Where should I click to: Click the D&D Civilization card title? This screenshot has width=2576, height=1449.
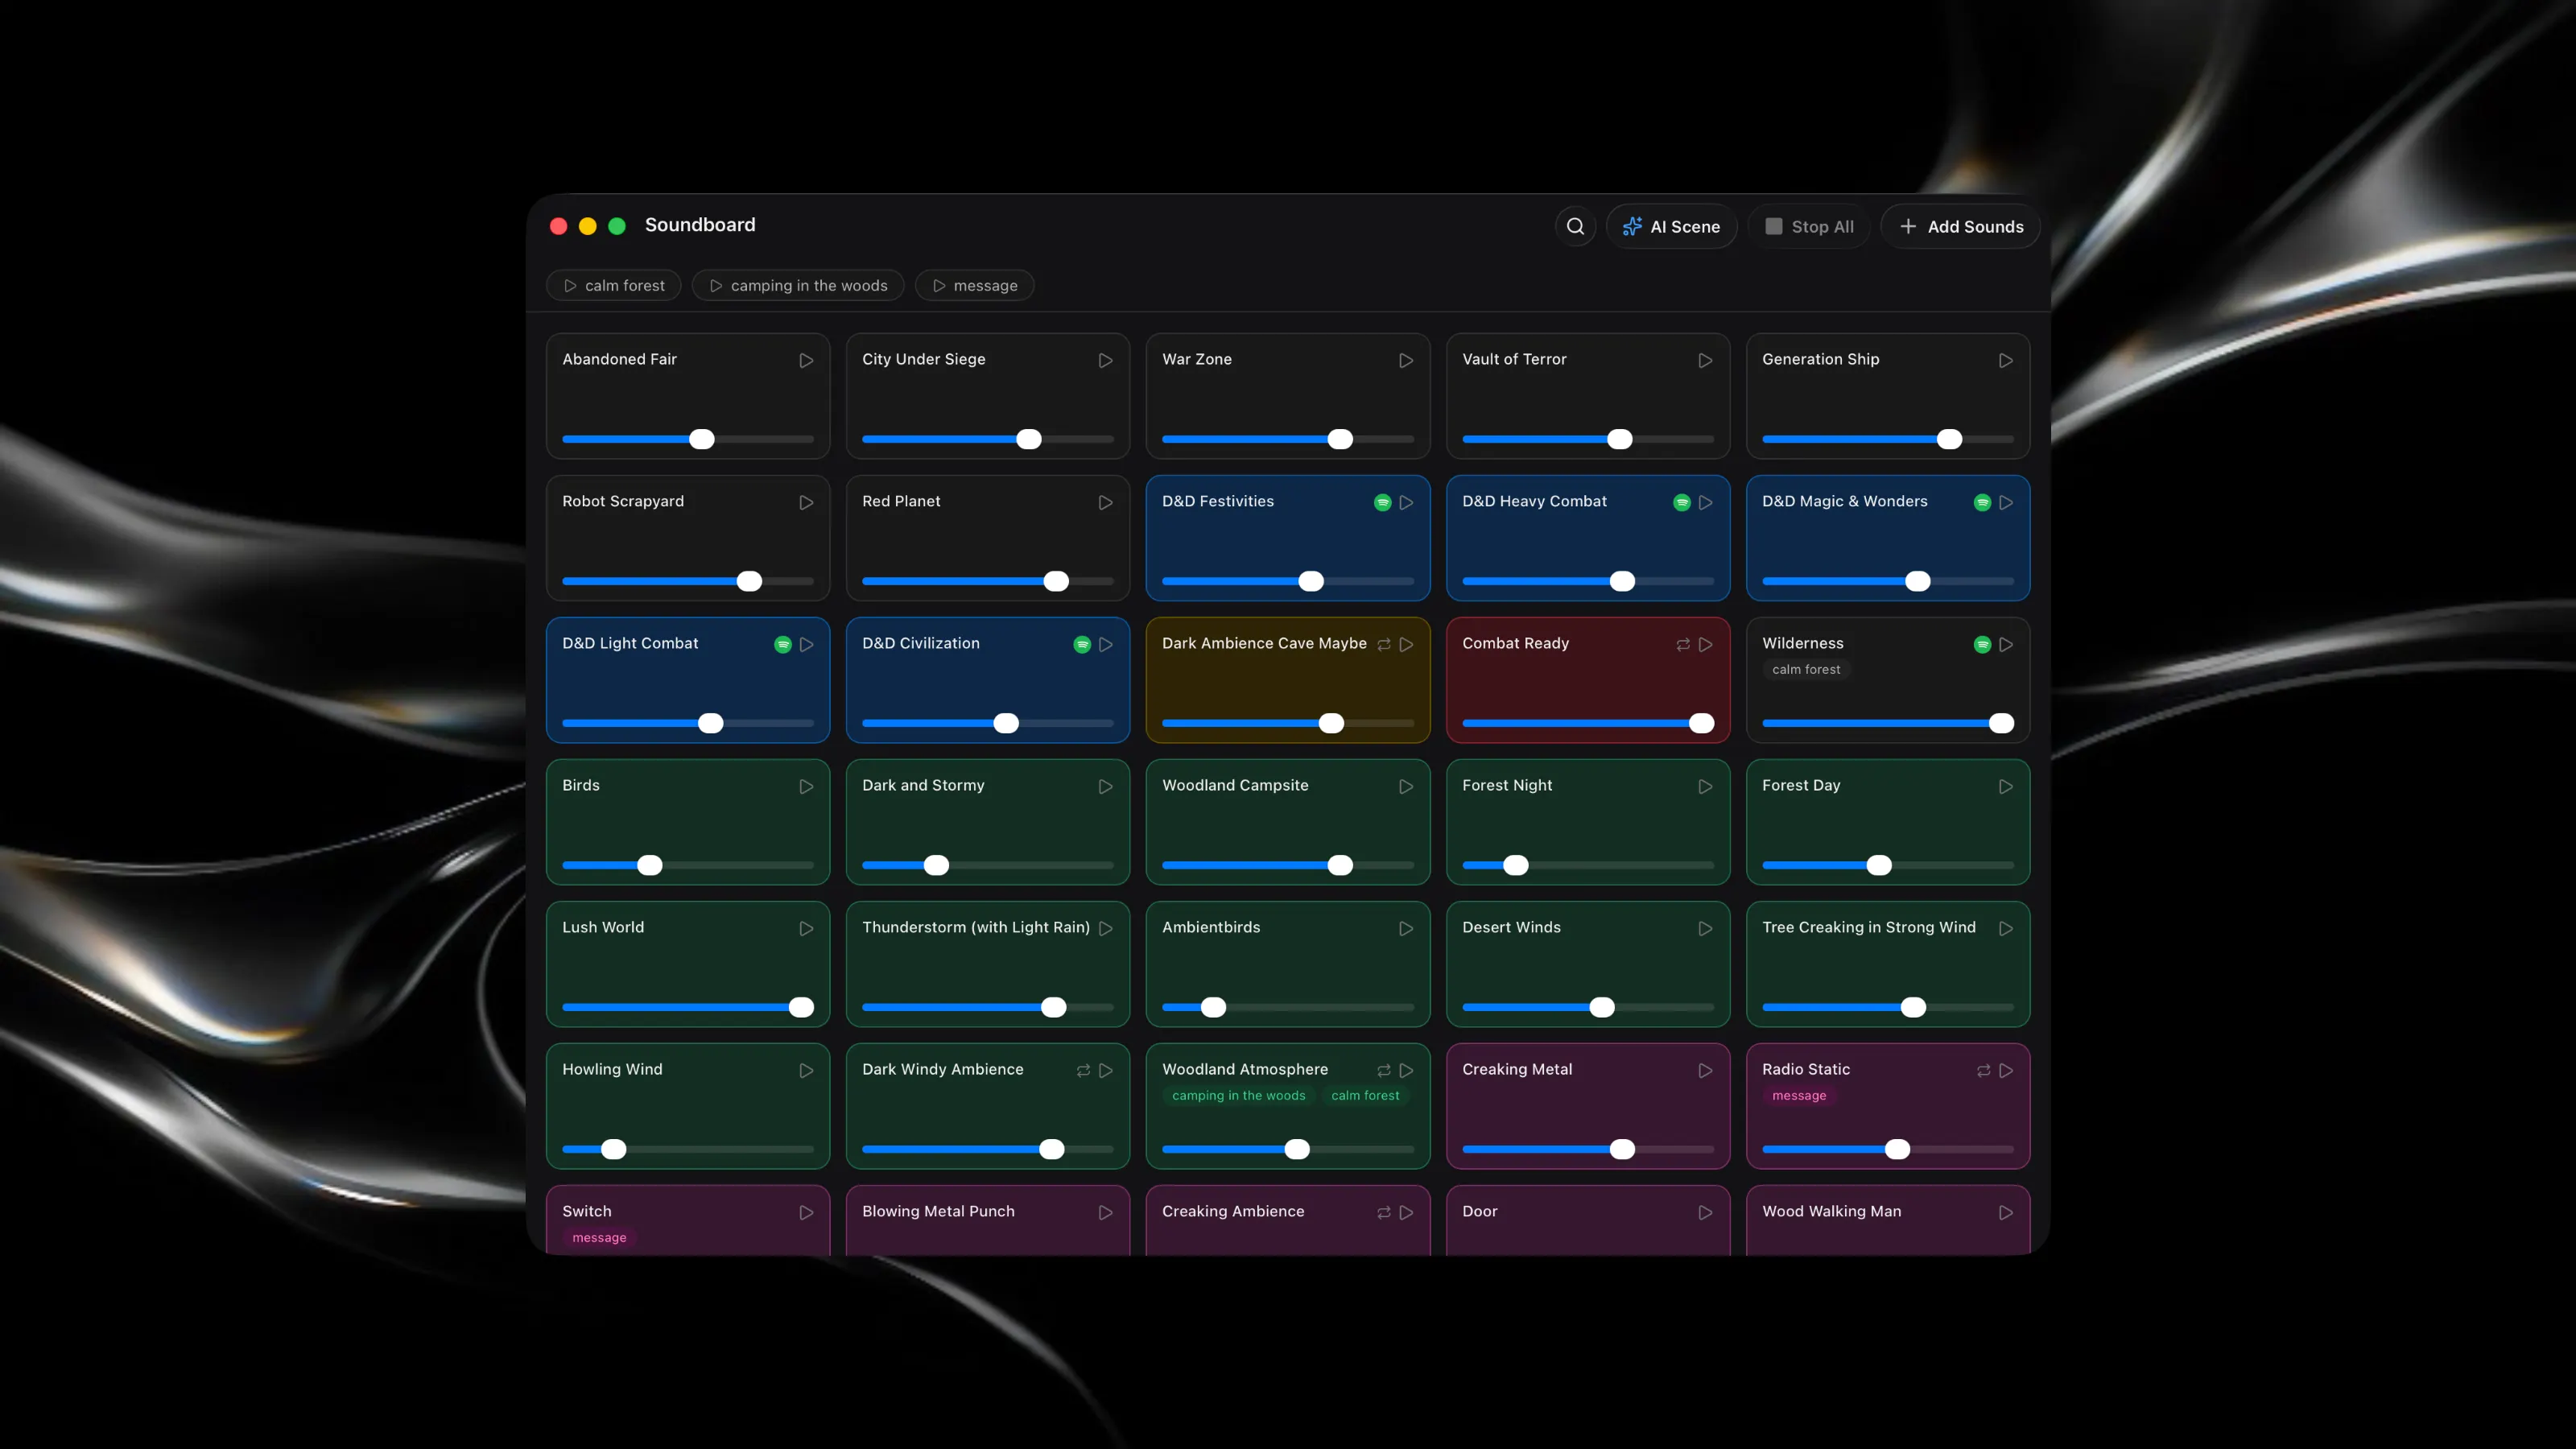(x=920, y=643)
